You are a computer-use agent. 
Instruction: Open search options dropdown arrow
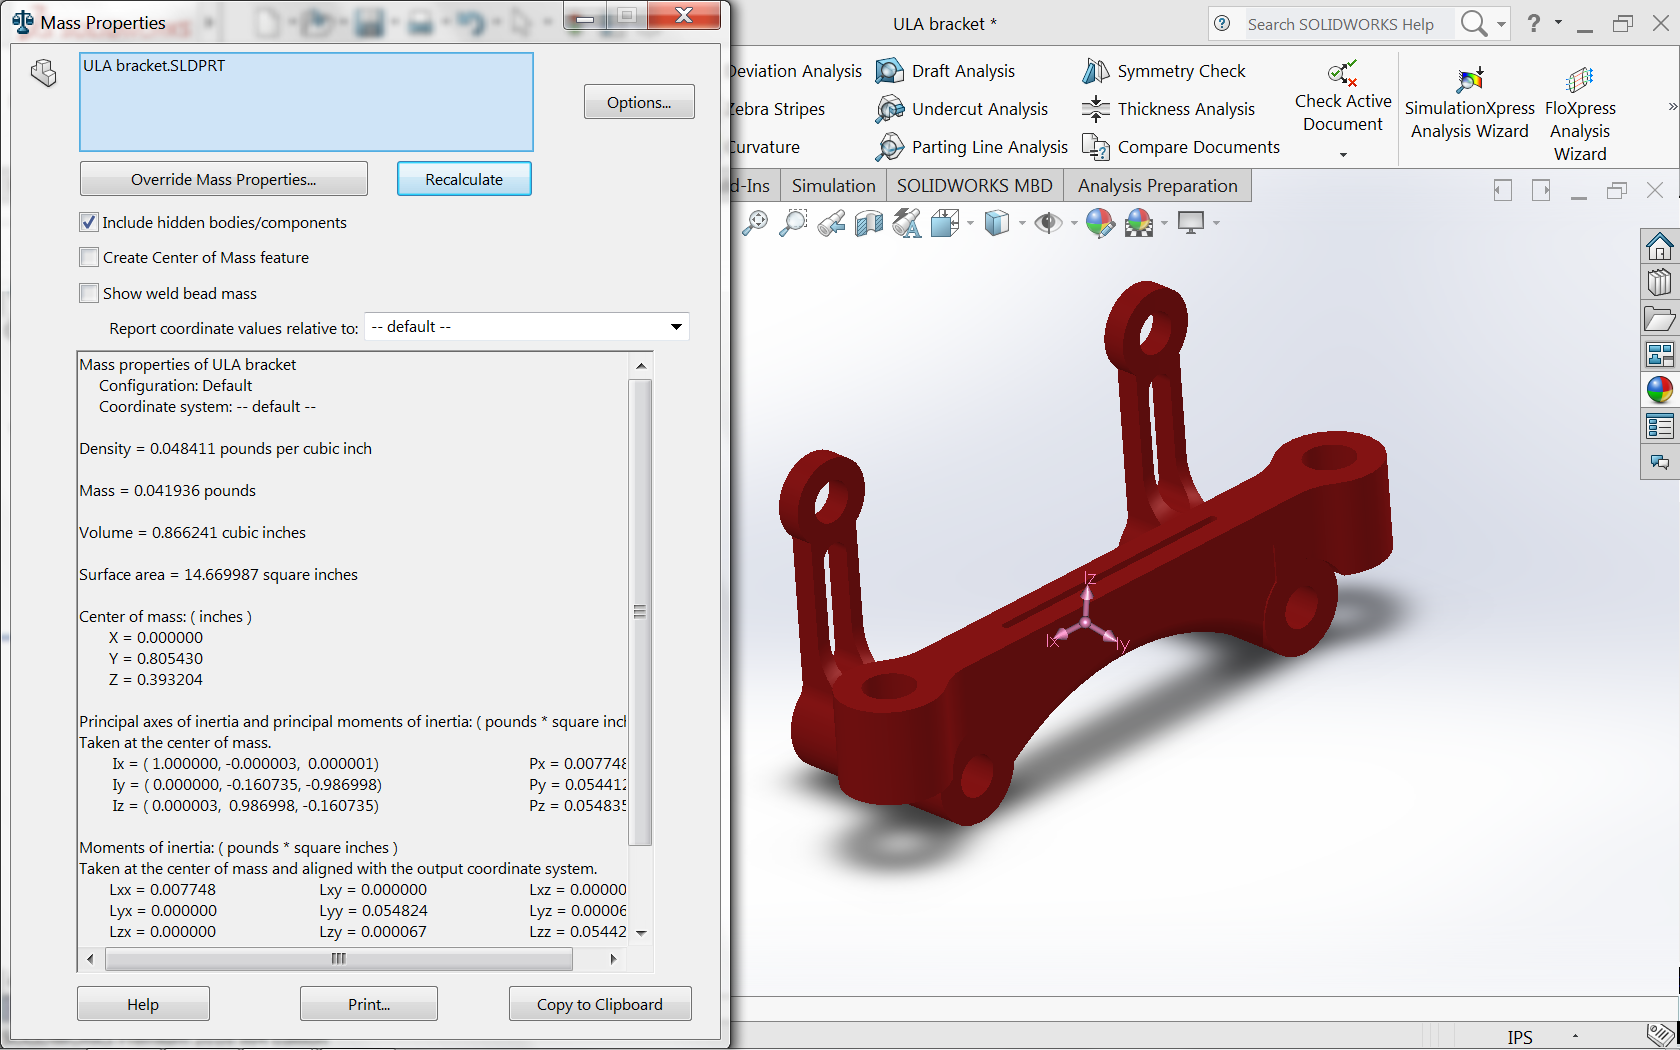[1501, 24]
